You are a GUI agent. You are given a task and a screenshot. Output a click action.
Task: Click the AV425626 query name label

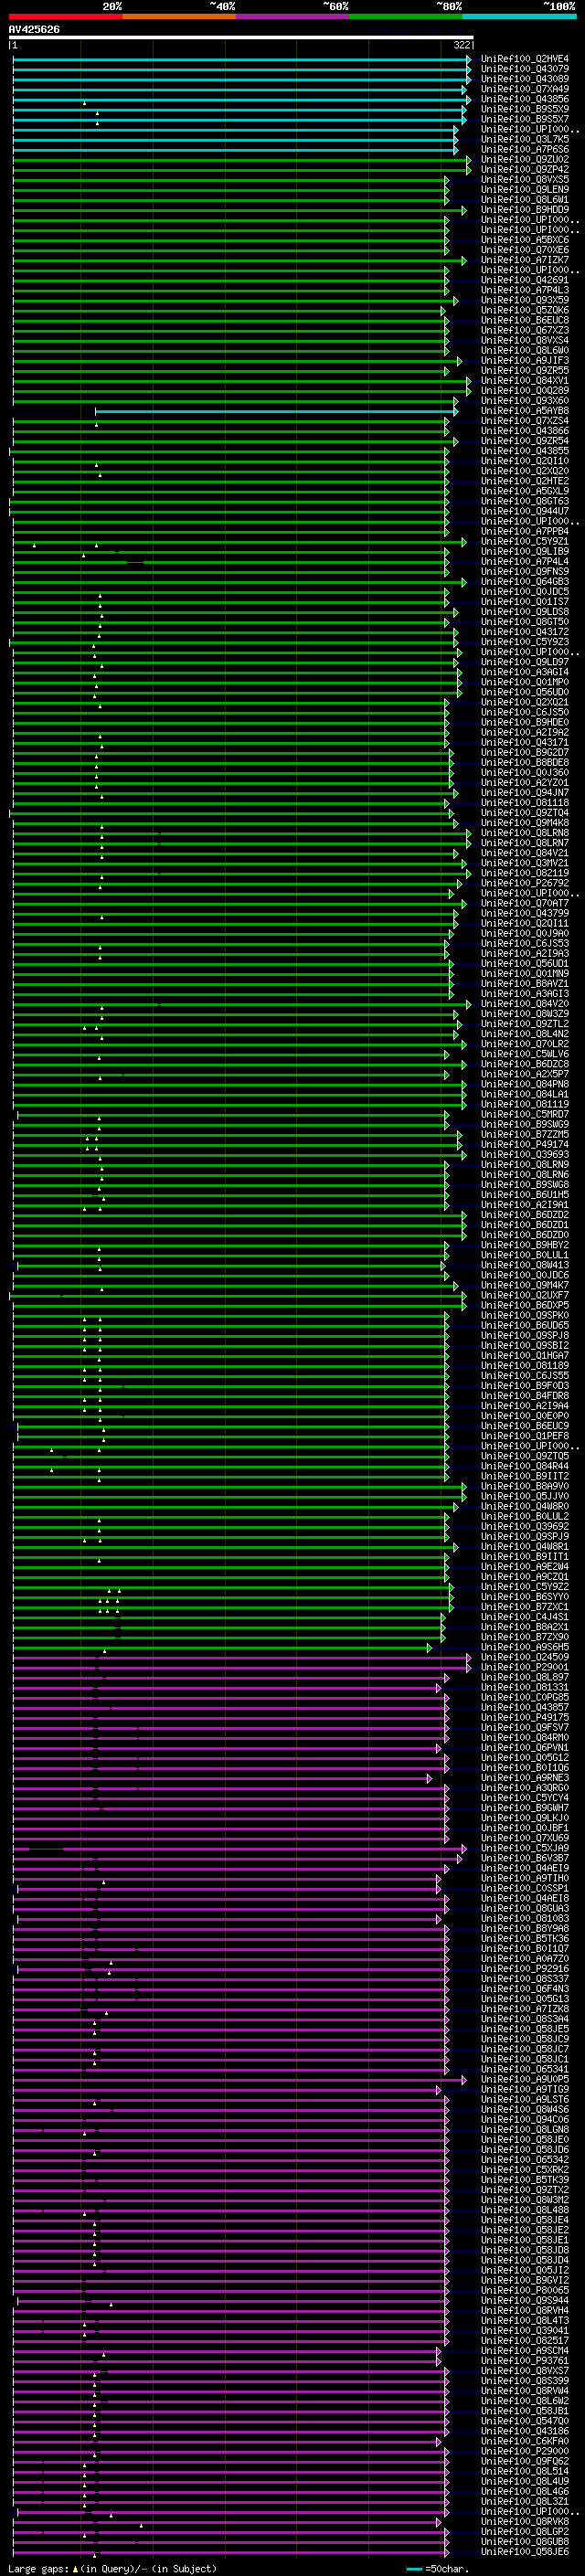pos(34,30)
